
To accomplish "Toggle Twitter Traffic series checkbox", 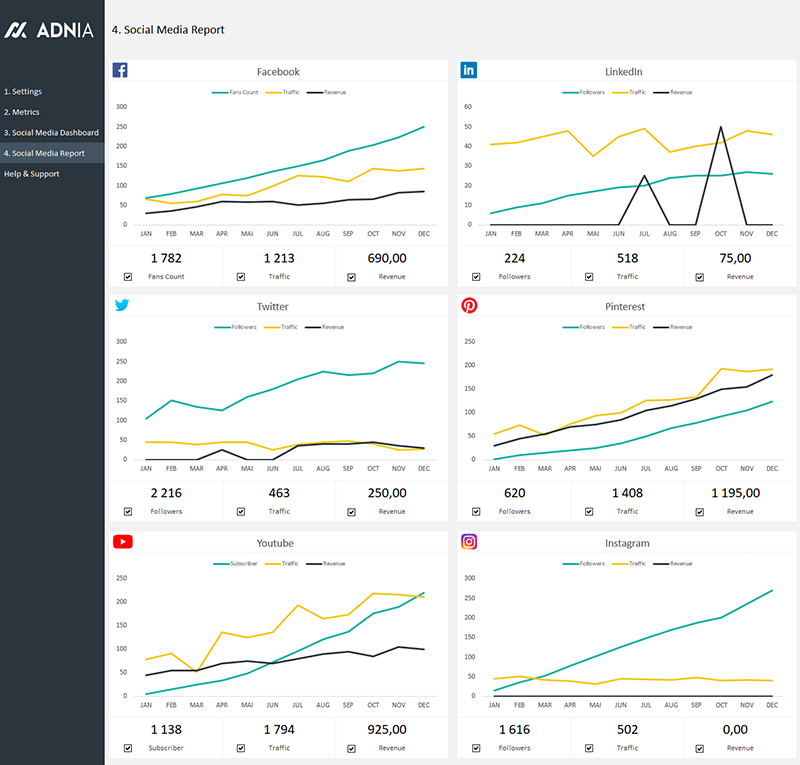I will (241, 512).
